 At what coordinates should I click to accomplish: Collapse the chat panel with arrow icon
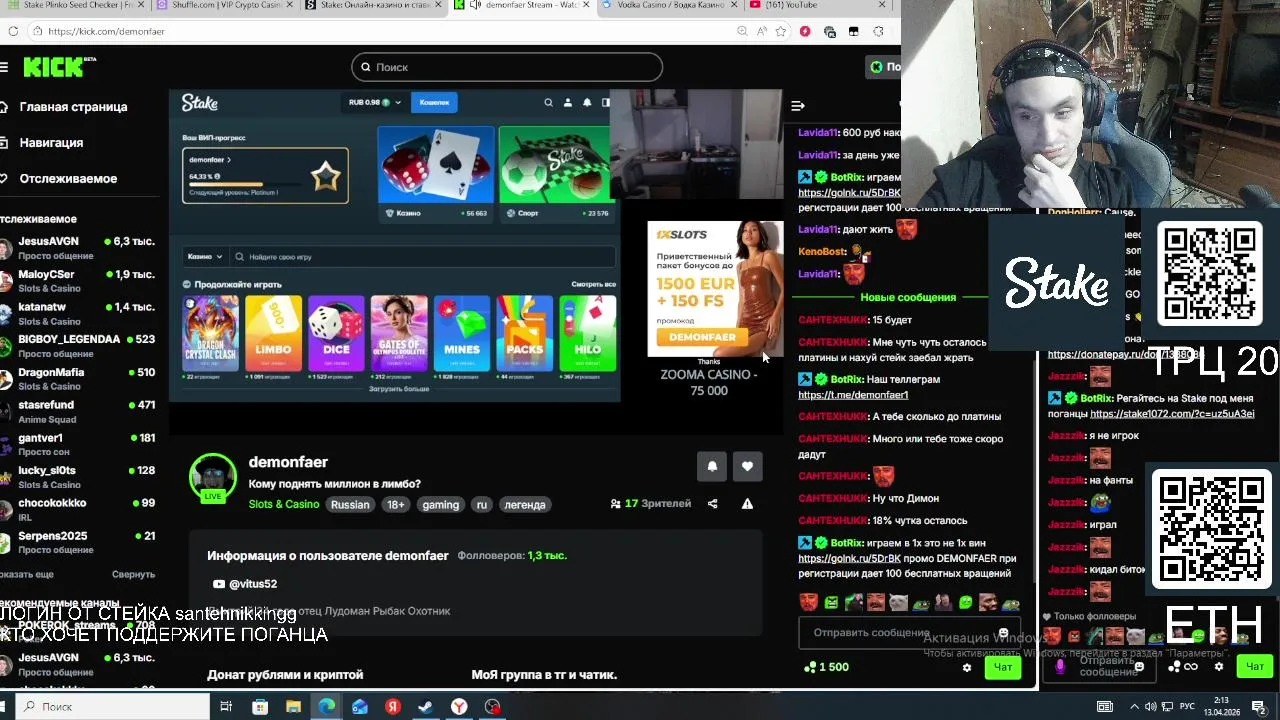(798, 105)
